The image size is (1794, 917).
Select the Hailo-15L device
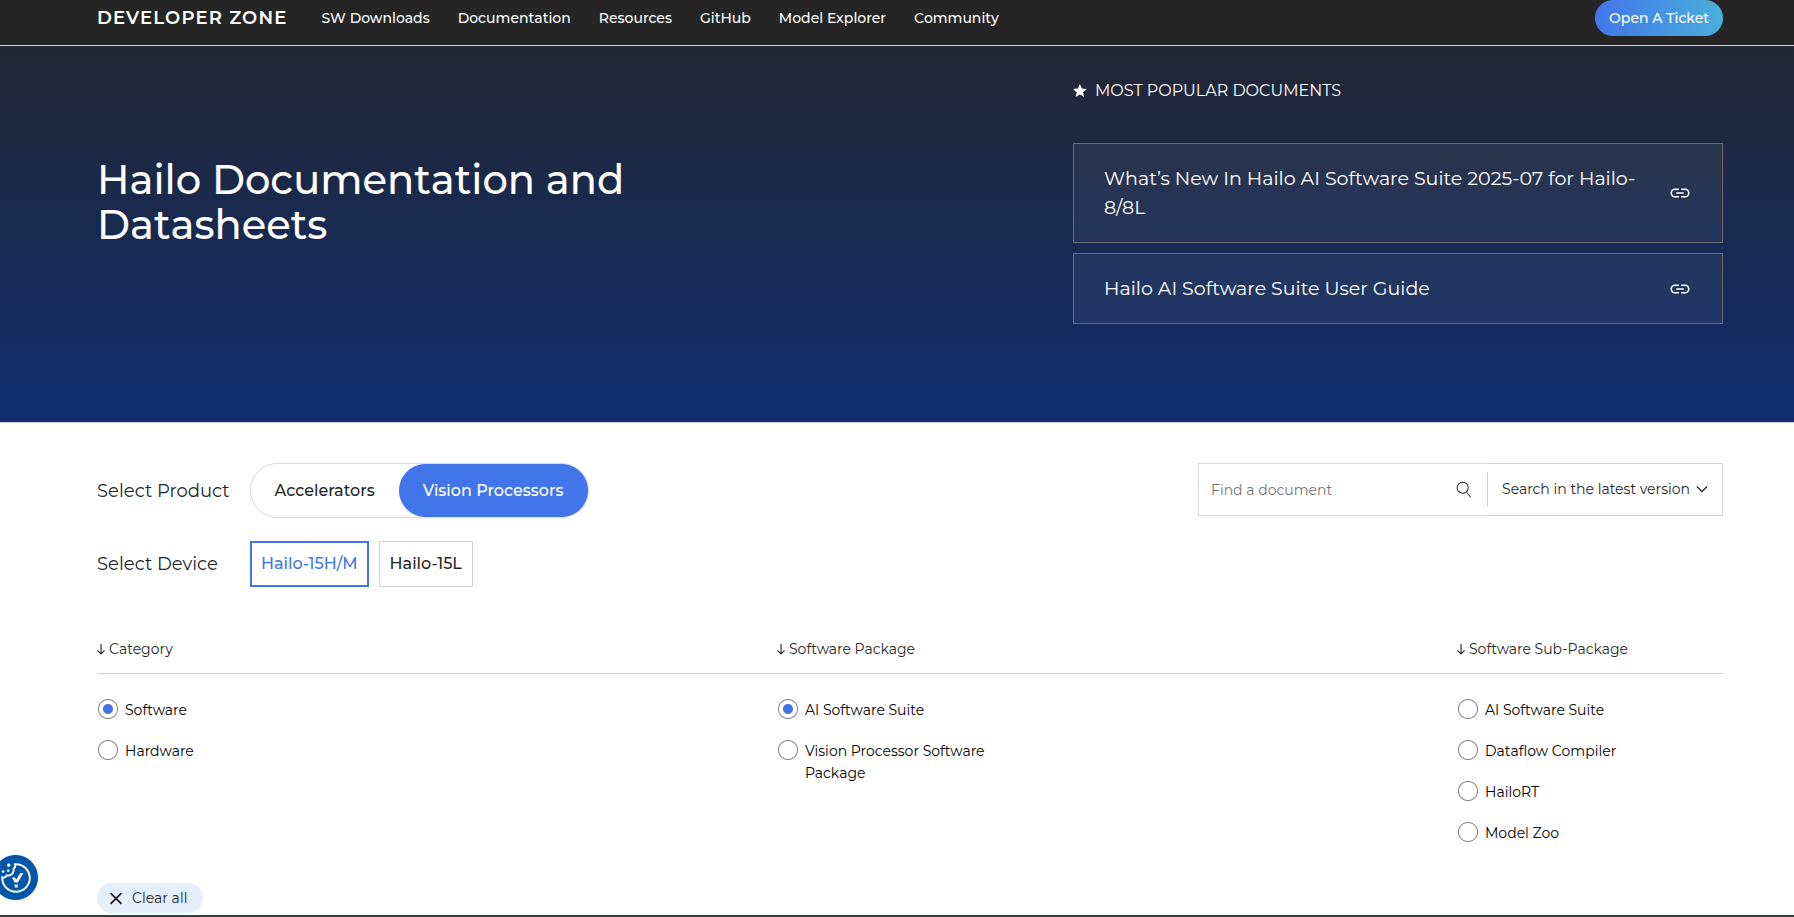click(x=426, y=564)
